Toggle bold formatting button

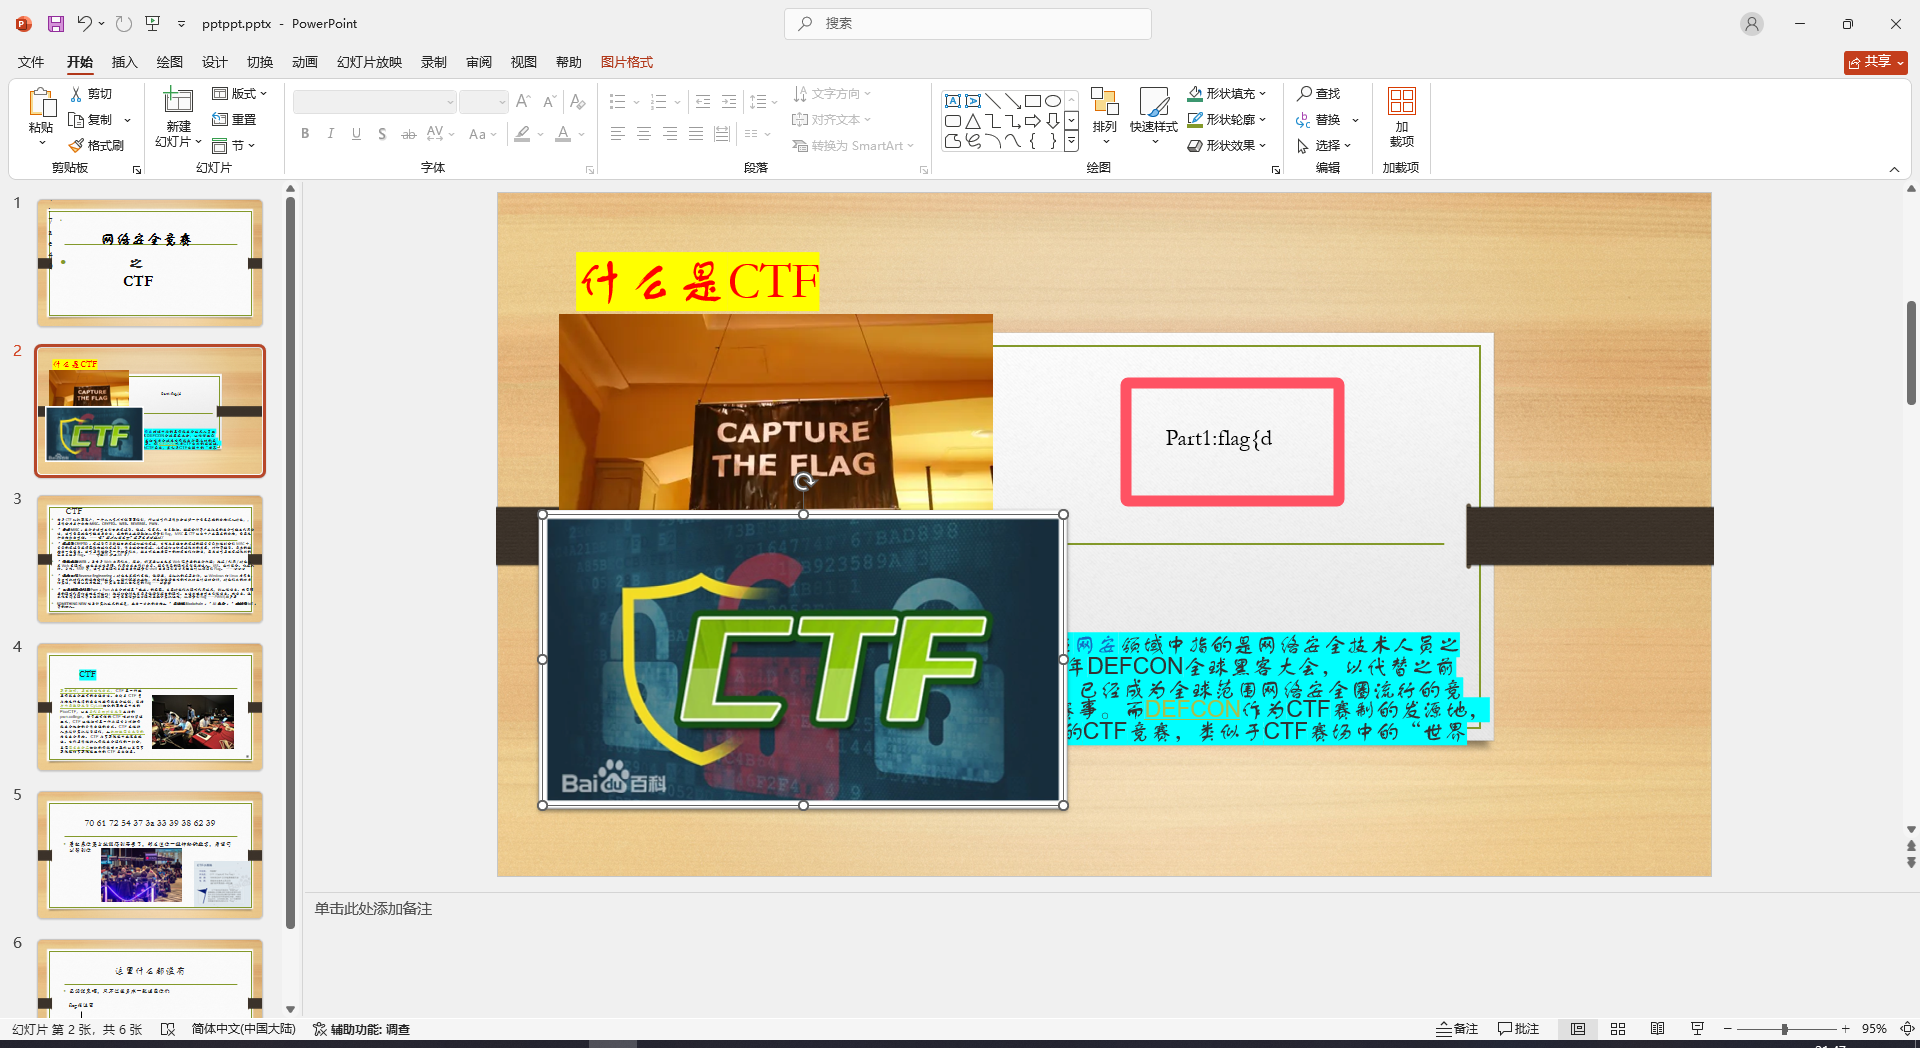pos(305,134)
